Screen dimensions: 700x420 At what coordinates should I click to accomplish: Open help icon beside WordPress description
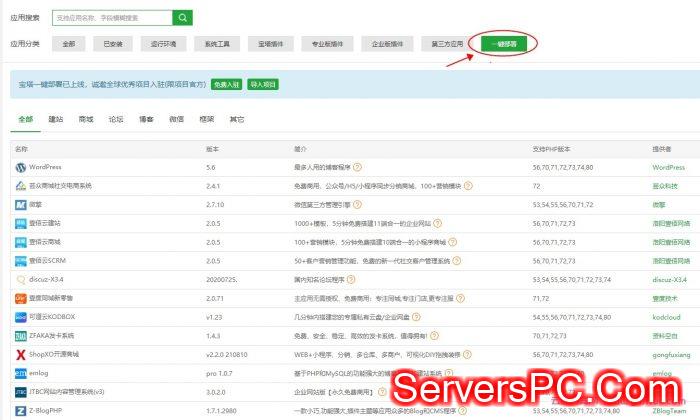[x=356, y=168]
